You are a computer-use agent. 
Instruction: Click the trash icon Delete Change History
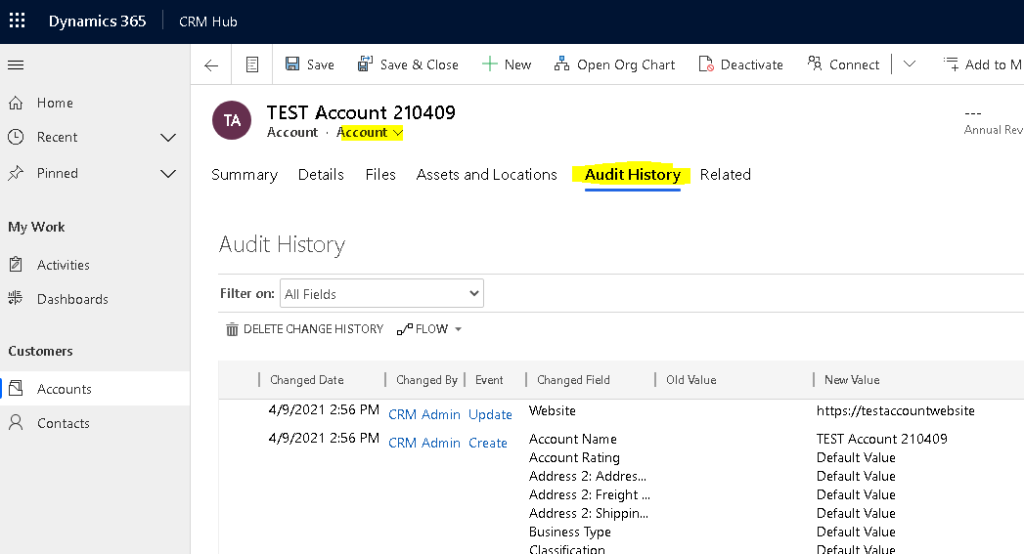(x=232, y=329)
